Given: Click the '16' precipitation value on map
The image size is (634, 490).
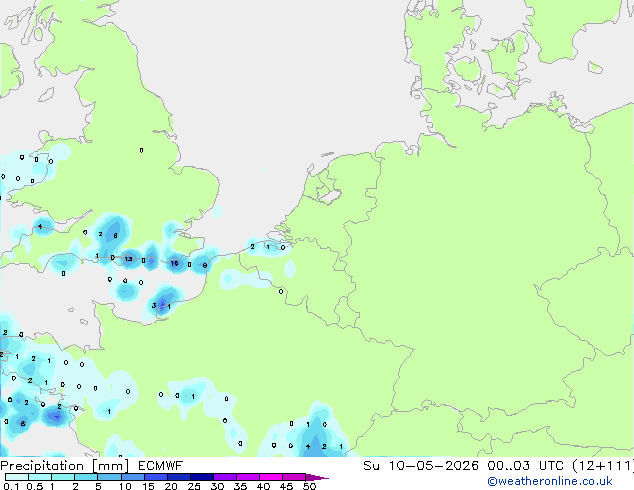Looking at the screenshot, I should click(x=174, y=263).
